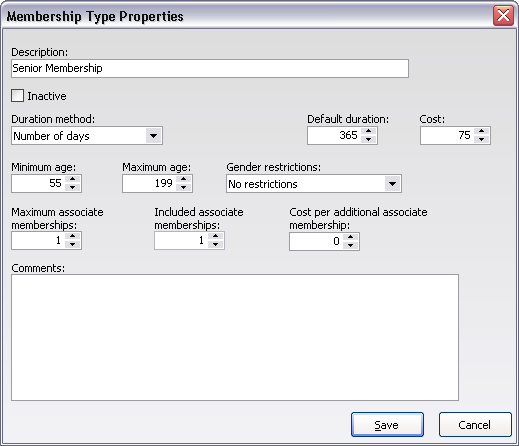Click into the Description text field
Screen dimensions: 519x446
[x=210, y=68]
